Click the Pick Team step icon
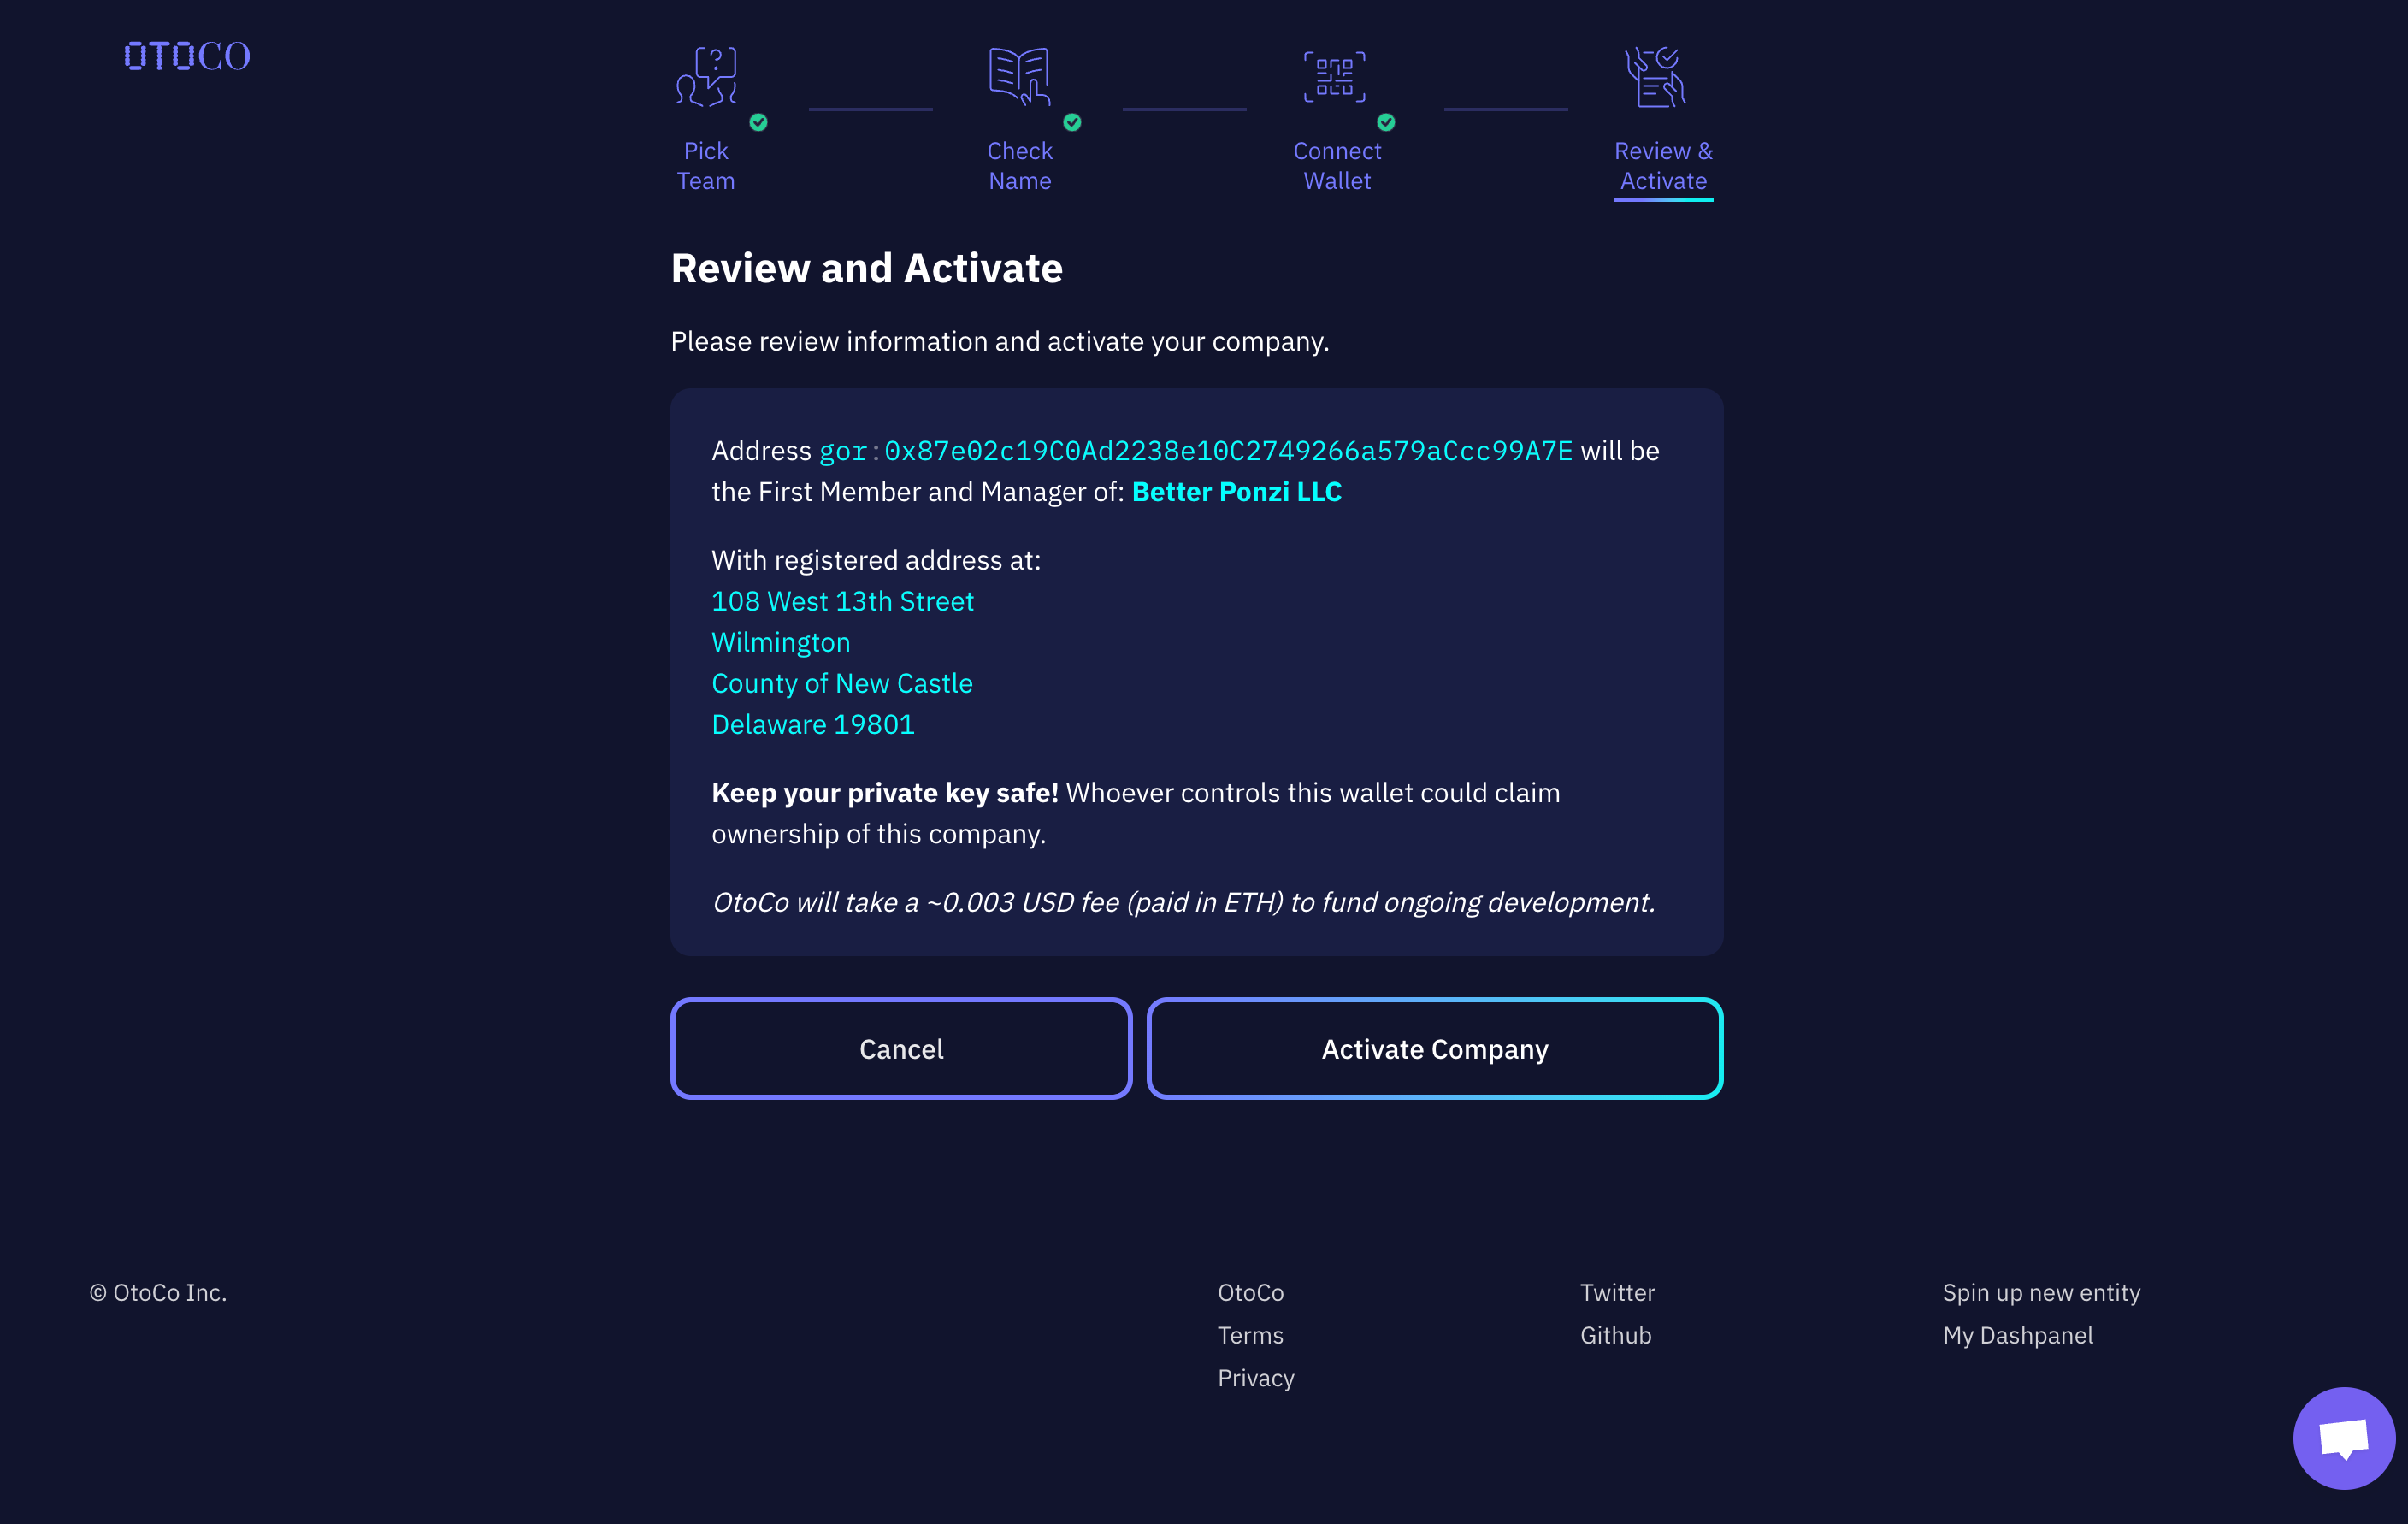This screenshot has width=2408, height=1524. point(707,76)
